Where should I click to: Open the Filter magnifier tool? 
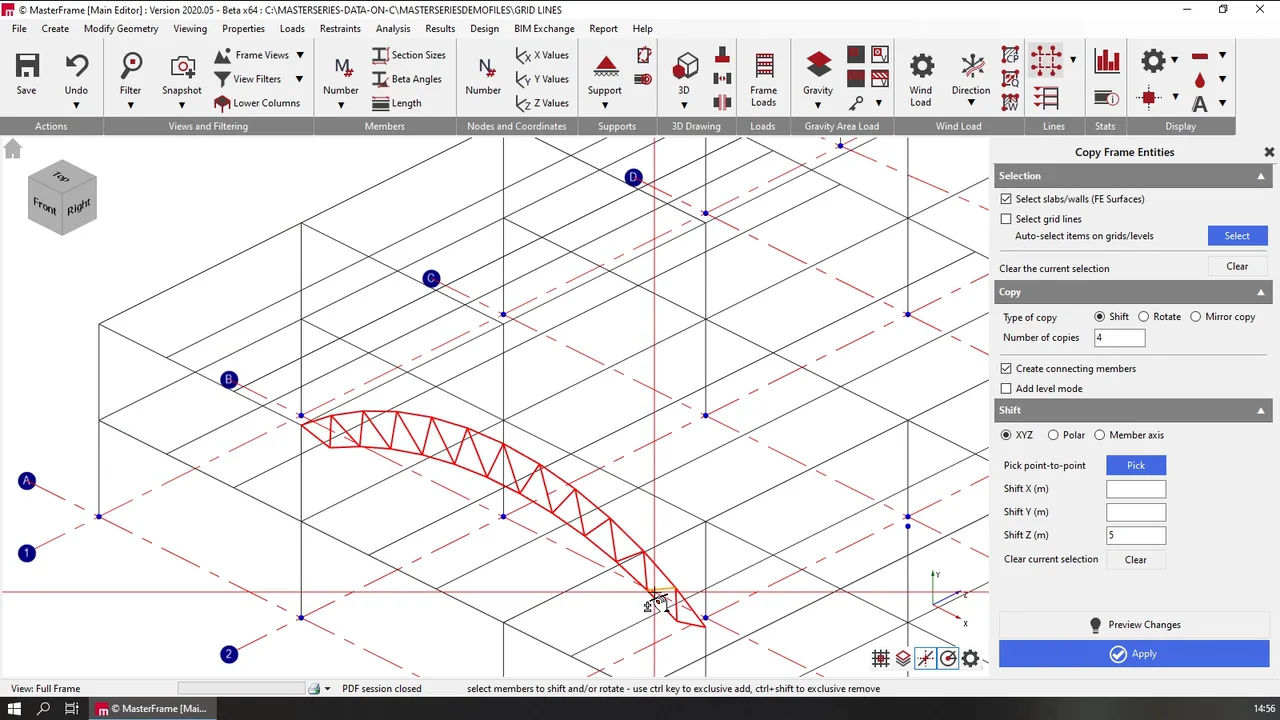coord(131,66)
